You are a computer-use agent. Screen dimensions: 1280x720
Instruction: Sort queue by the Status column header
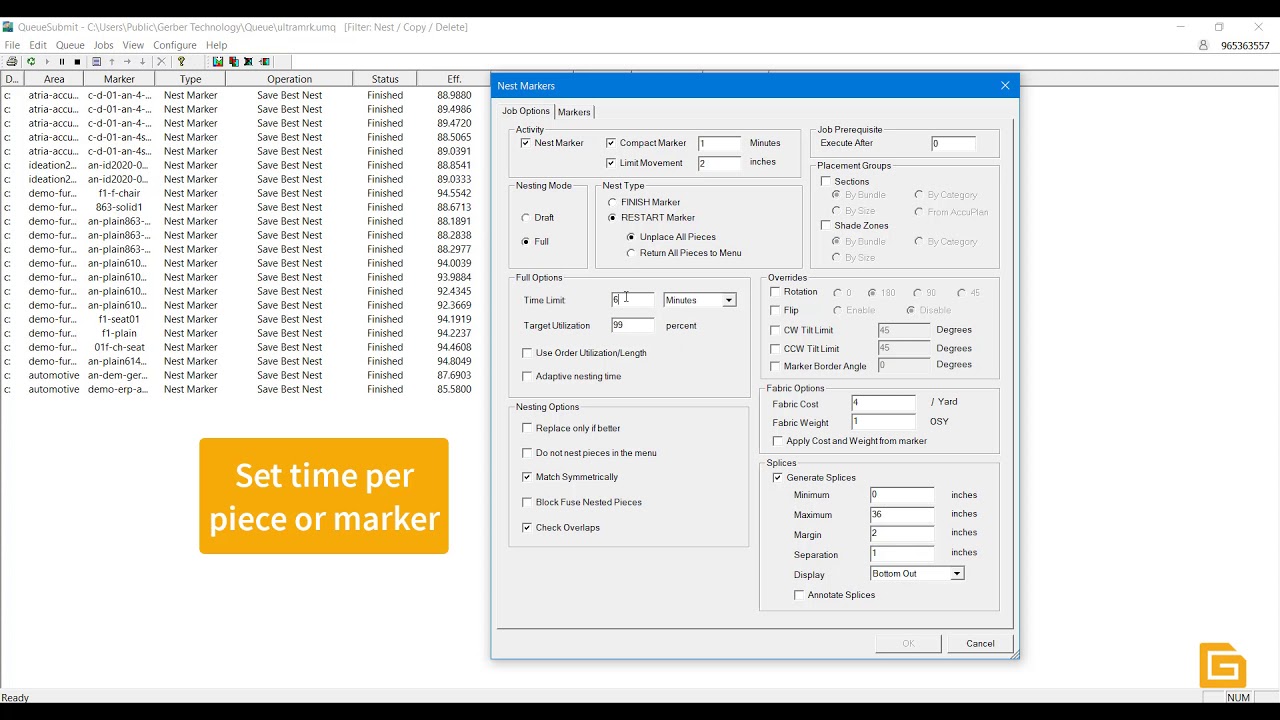(385, 79)
